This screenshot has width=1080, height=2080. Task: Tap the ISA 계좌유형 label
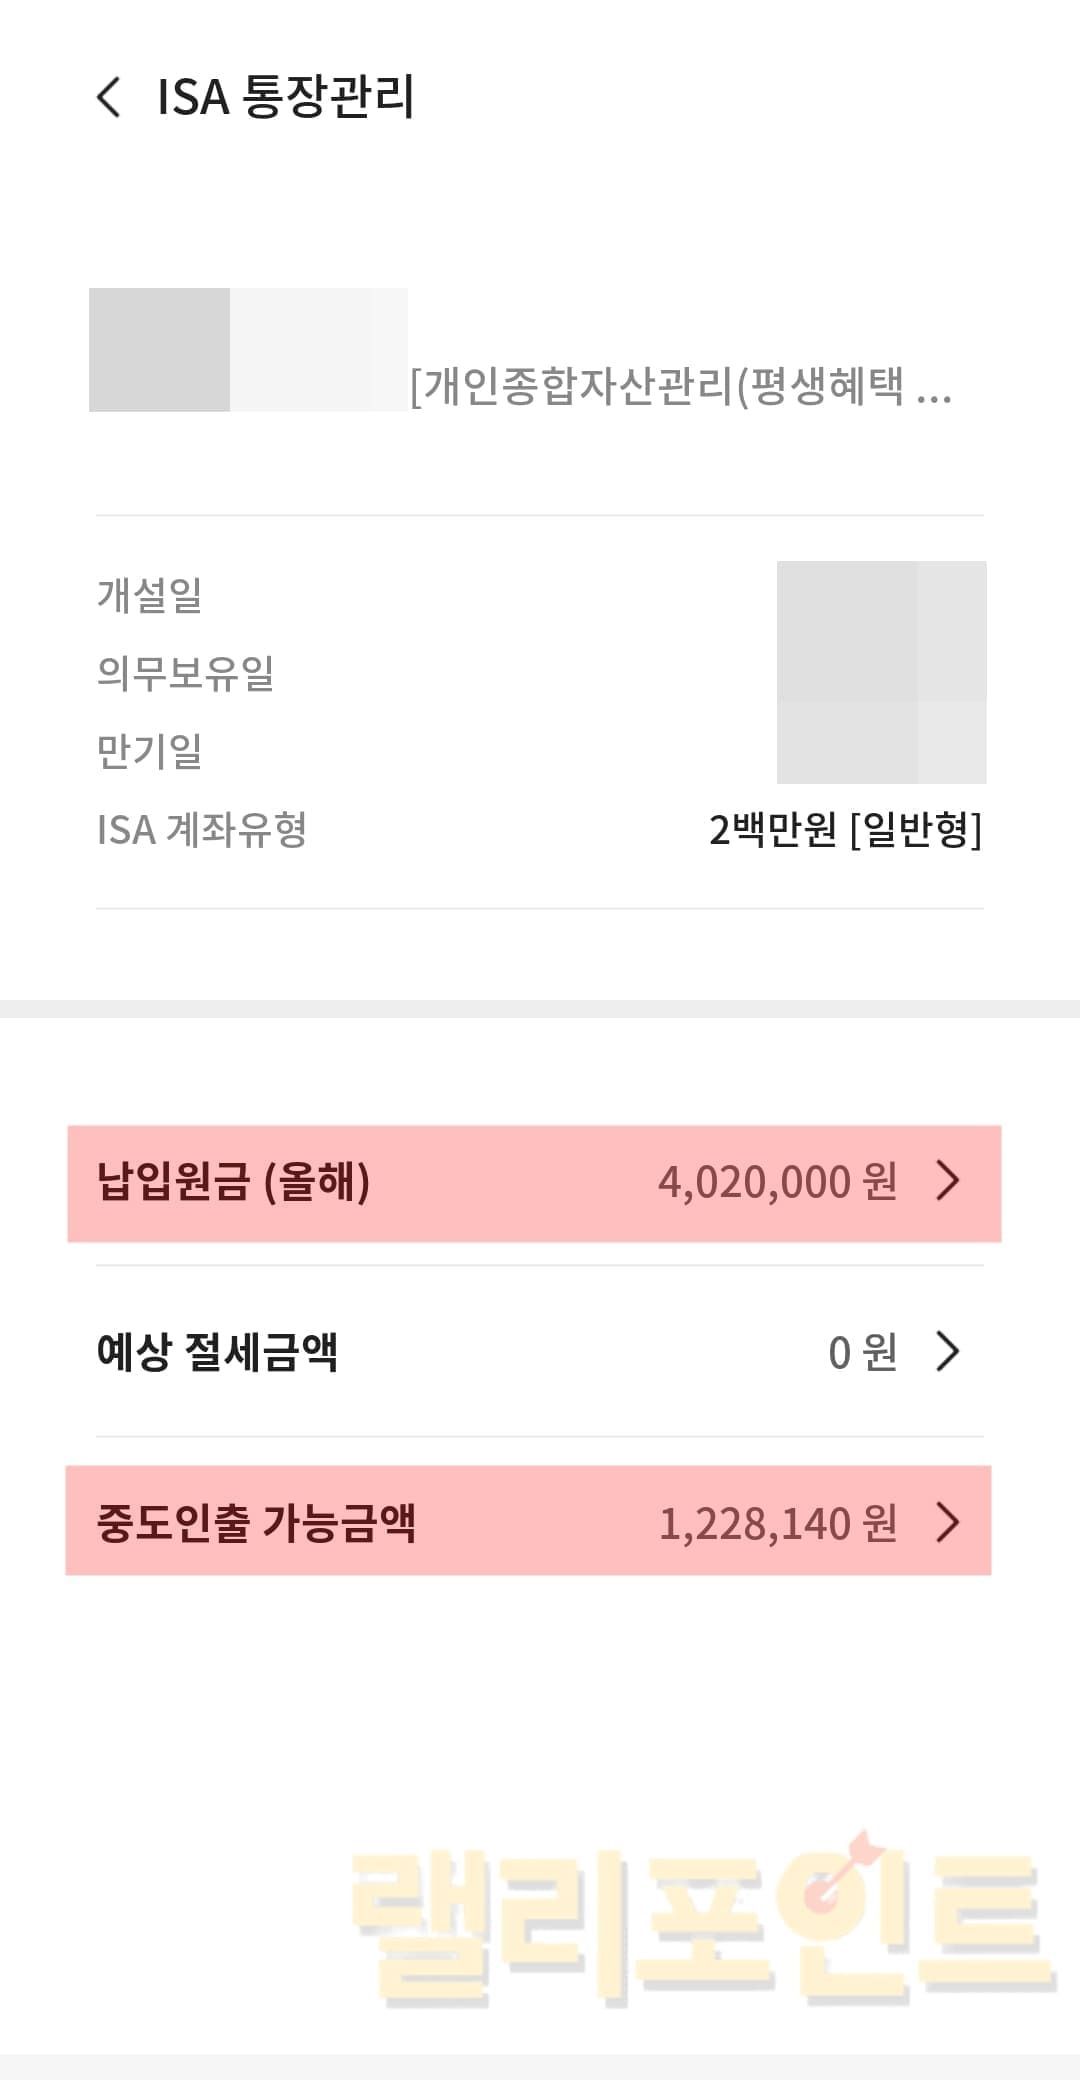(201, 829)
